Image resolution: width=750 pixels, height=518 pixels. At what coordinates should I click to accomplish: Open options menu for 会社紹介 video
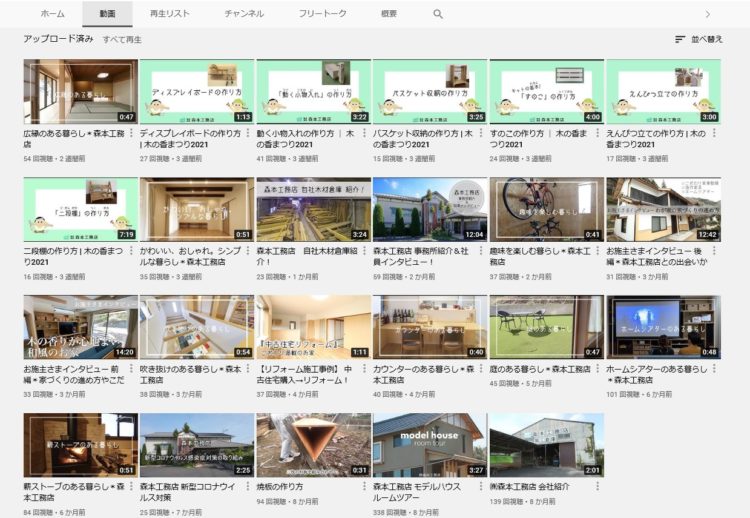click(598, 486)
